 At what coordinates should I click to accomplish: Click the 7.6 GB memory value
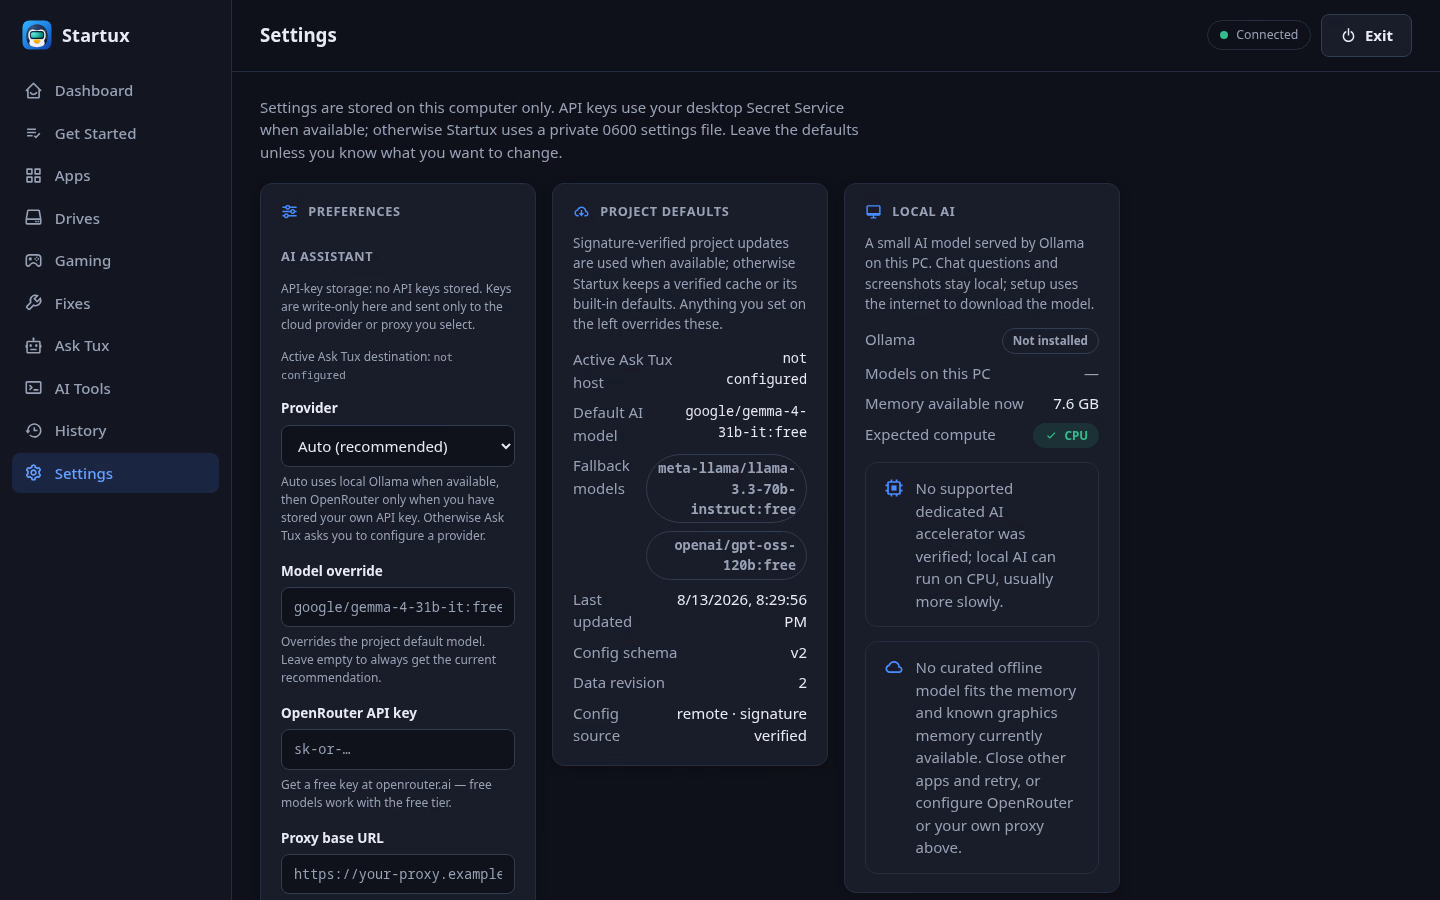point(1076,404)
